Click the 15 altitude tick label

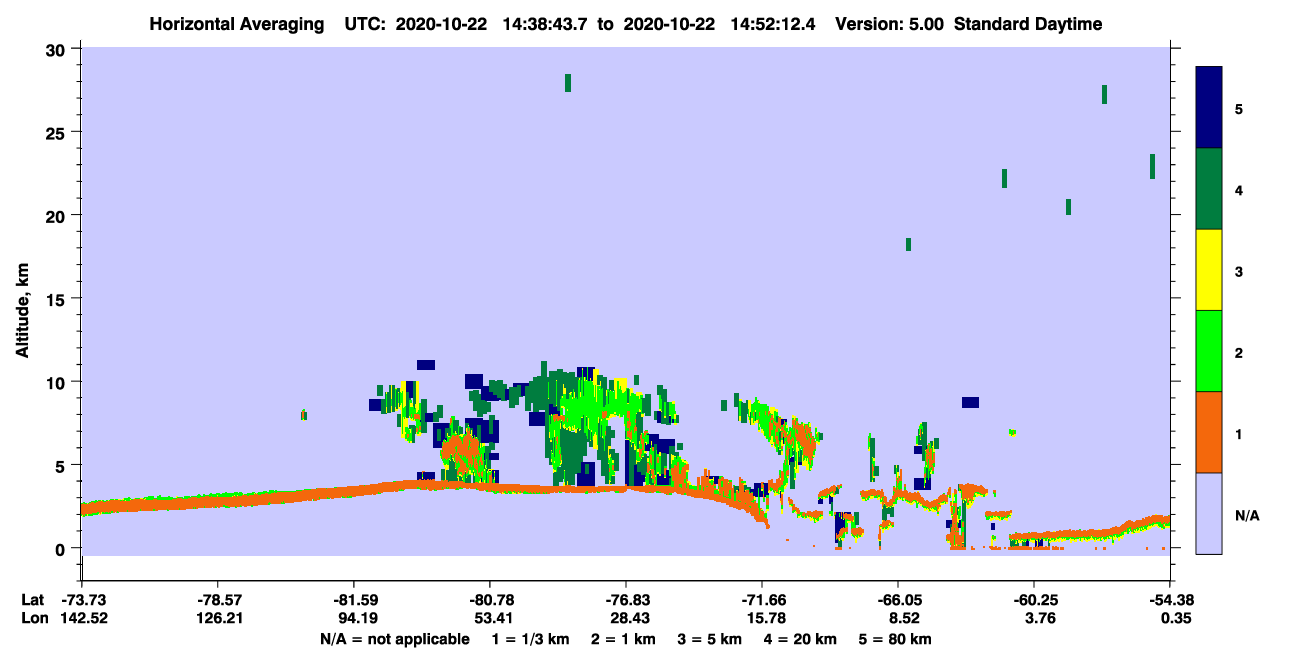click(57, 299)
